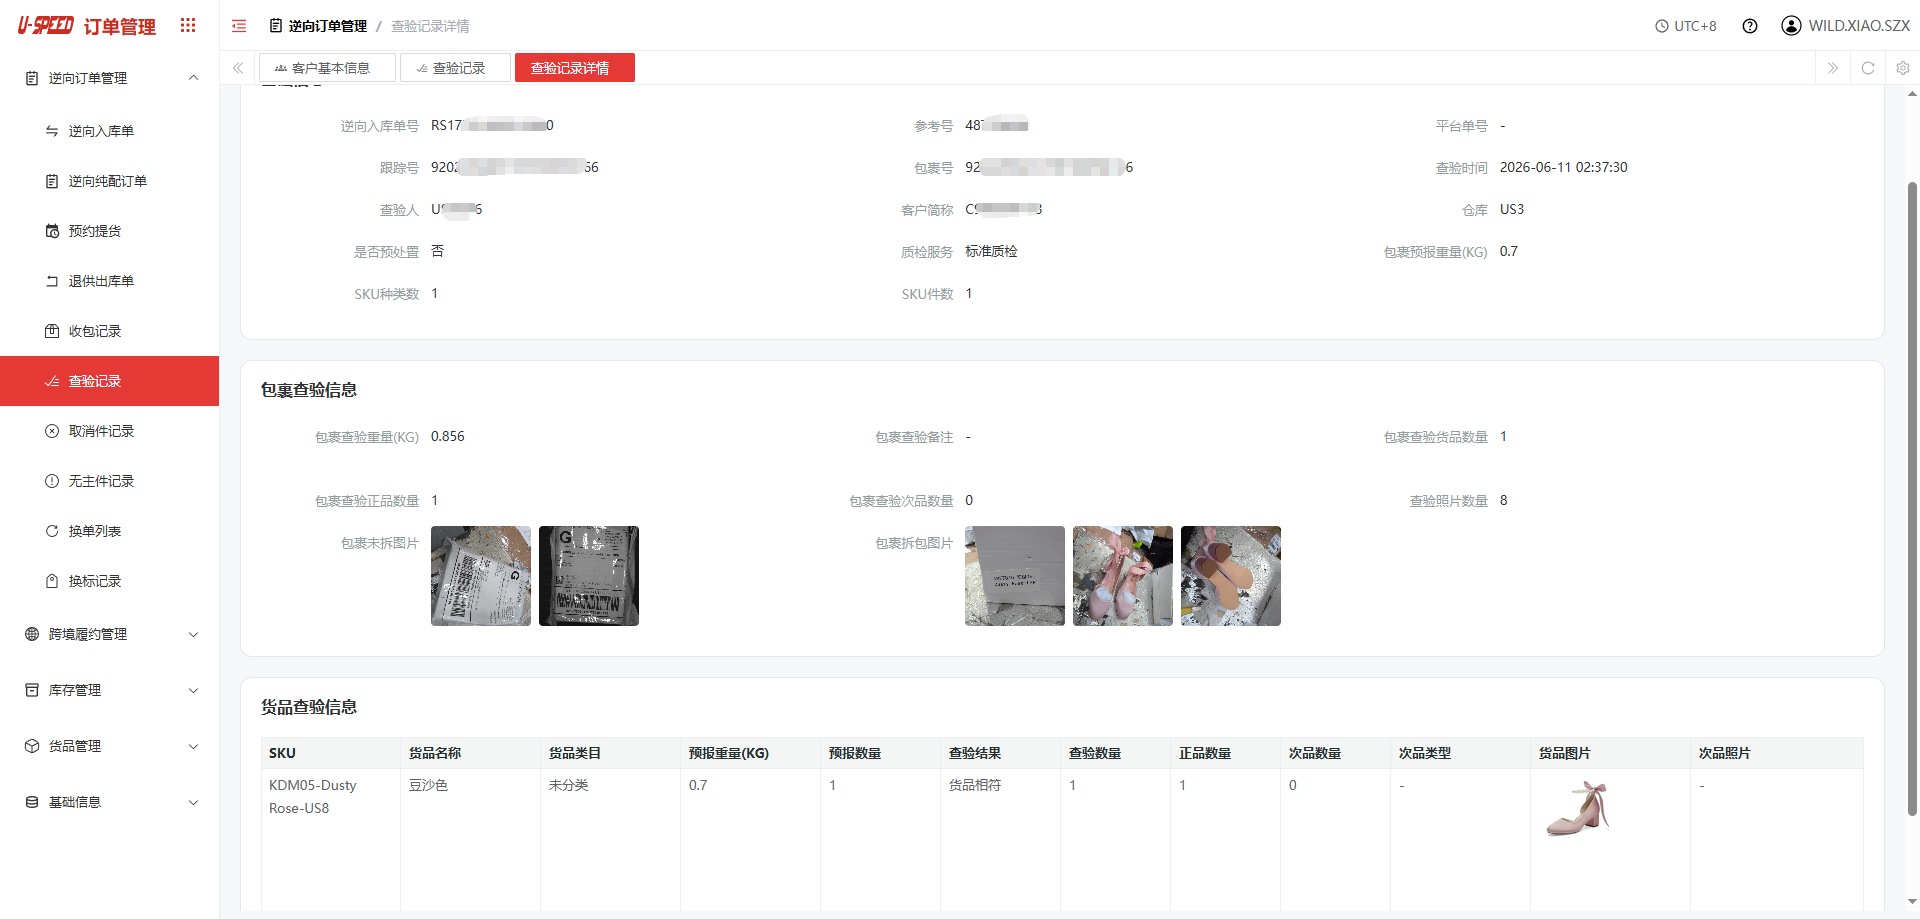This screenshot has width=1920, height=919.
Task: Click the 退供出库单 return arrow icon
Action: click(52, 281)
